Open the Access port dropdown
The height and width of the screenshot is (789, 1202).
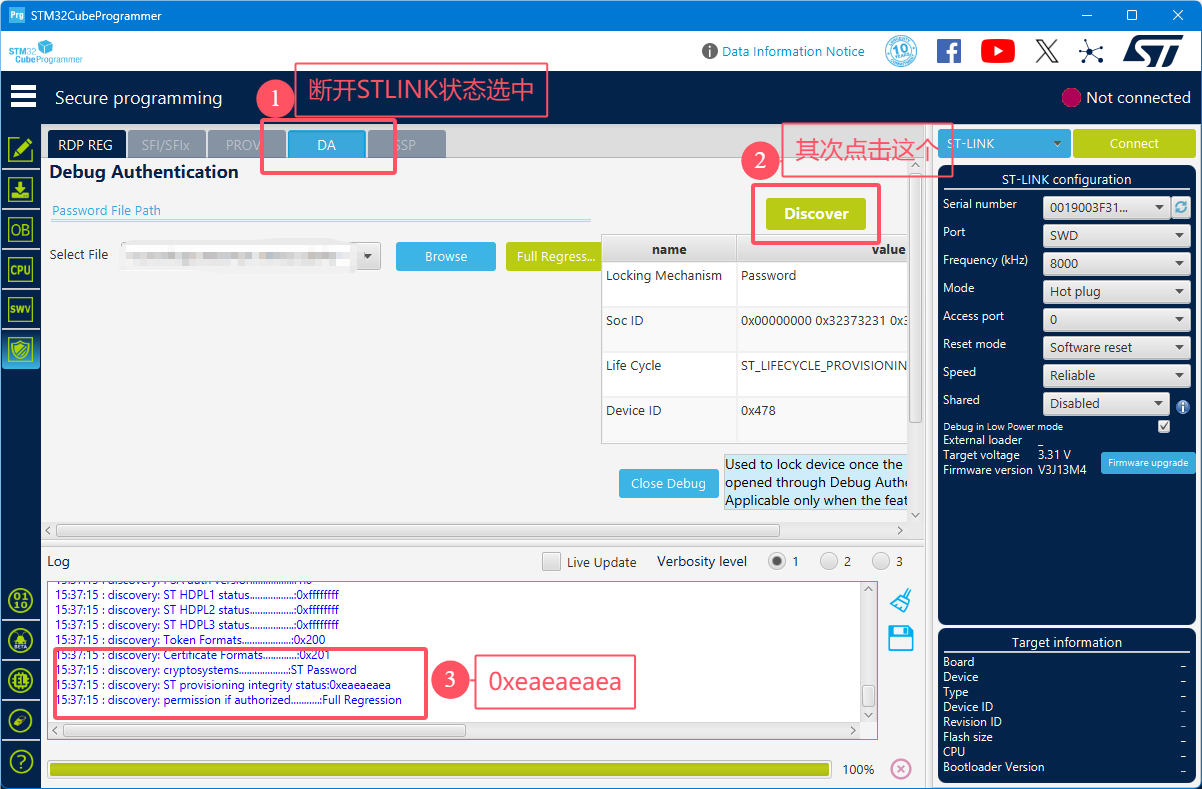coord(1116,319)
